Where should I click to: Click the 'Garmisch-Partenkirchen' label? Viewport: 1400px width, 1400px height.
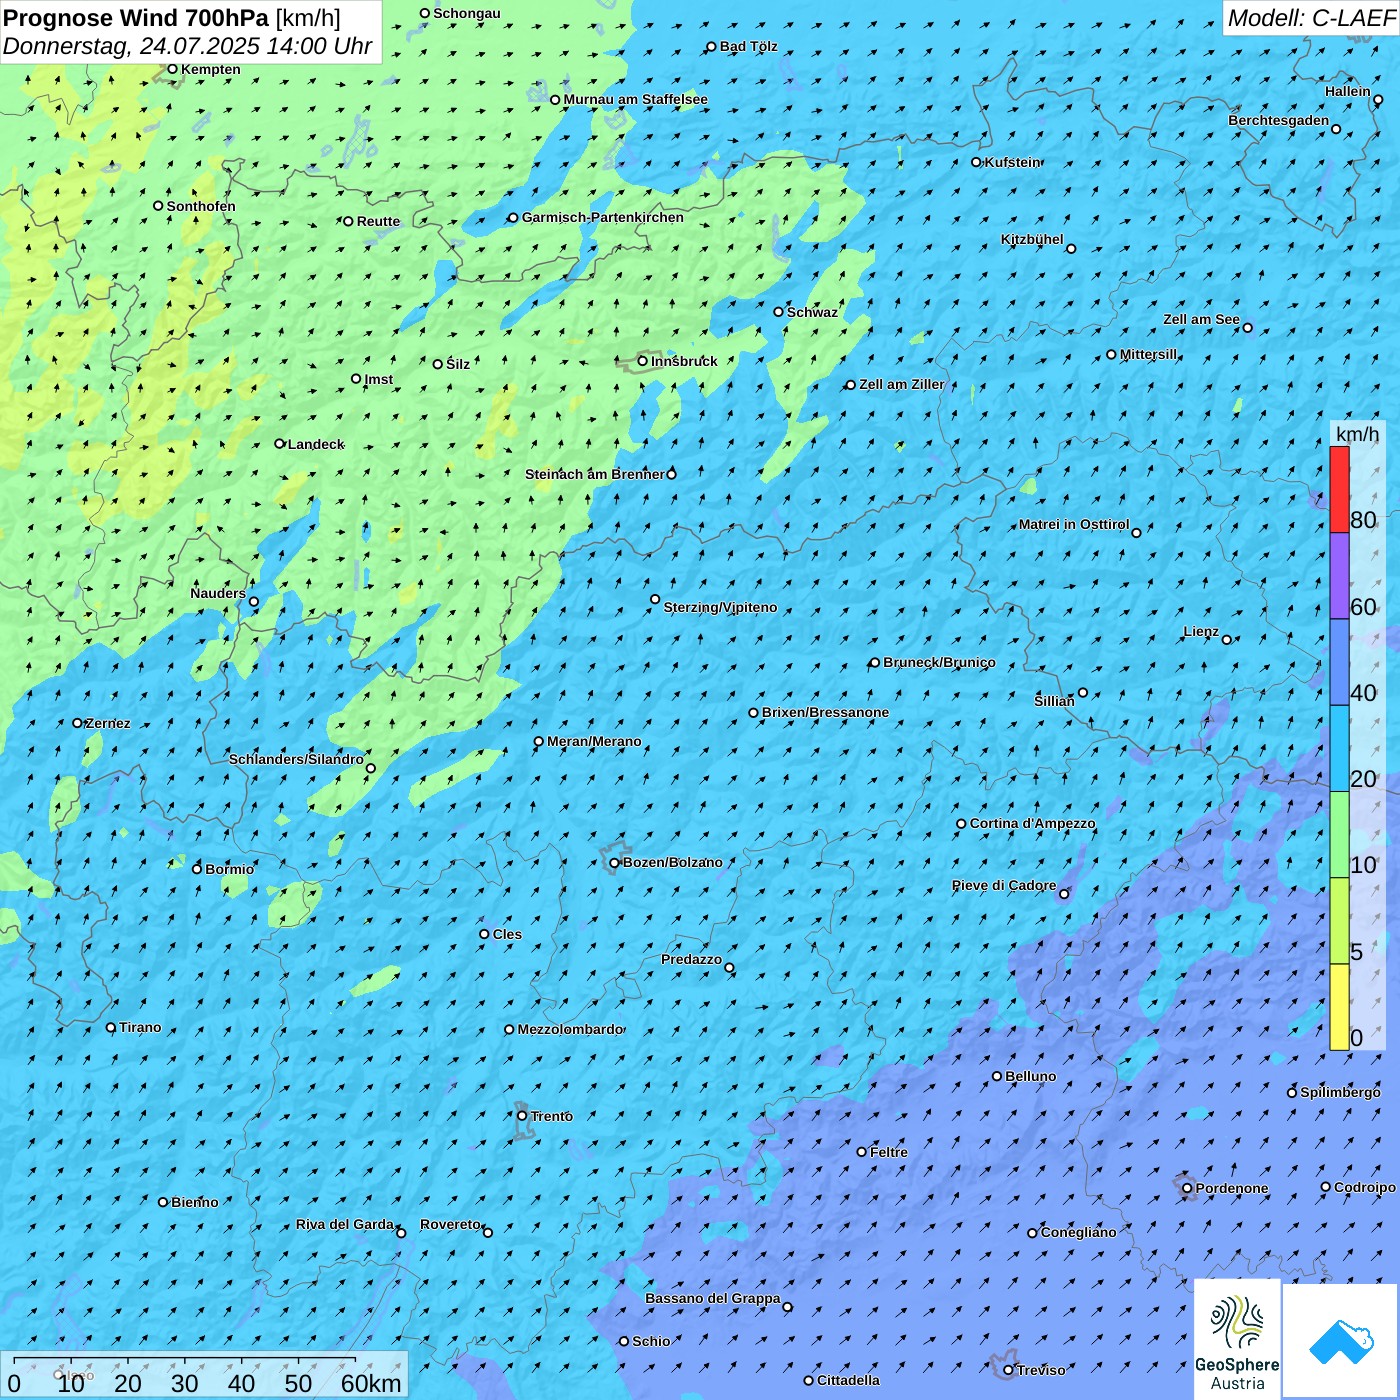603,217
